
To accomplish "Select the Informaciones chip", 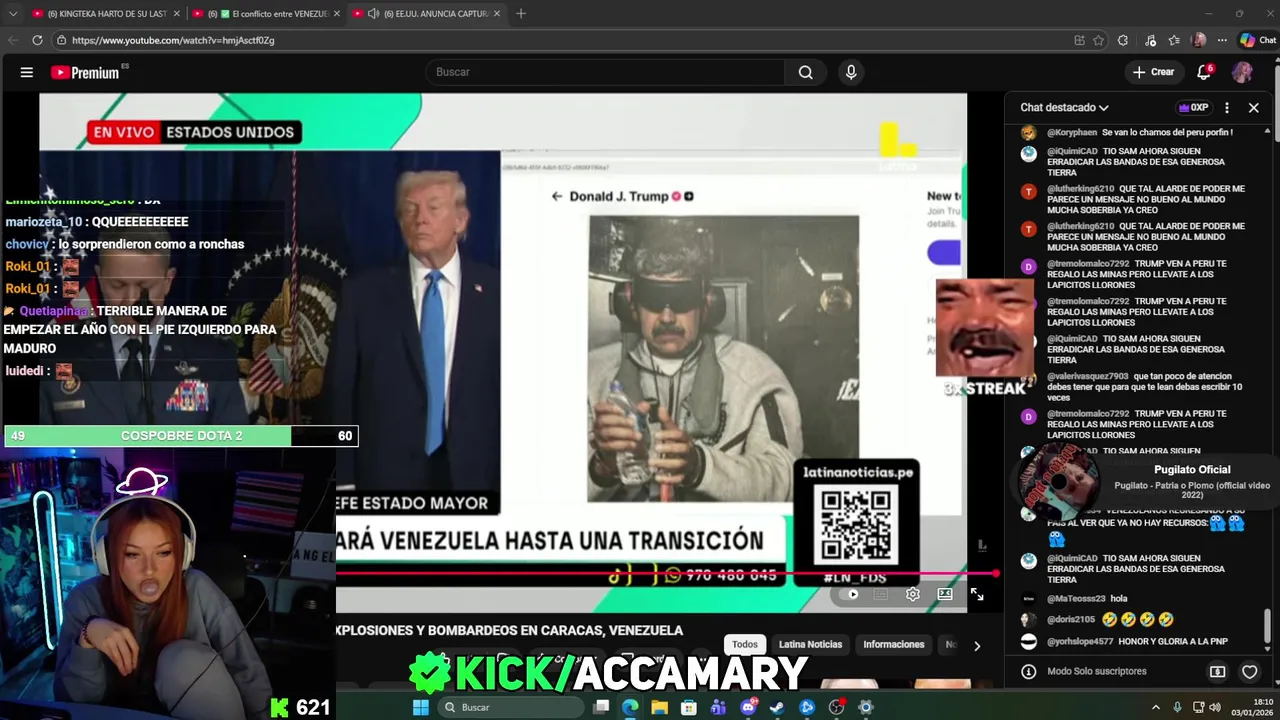I will click(x=894, y=645).
